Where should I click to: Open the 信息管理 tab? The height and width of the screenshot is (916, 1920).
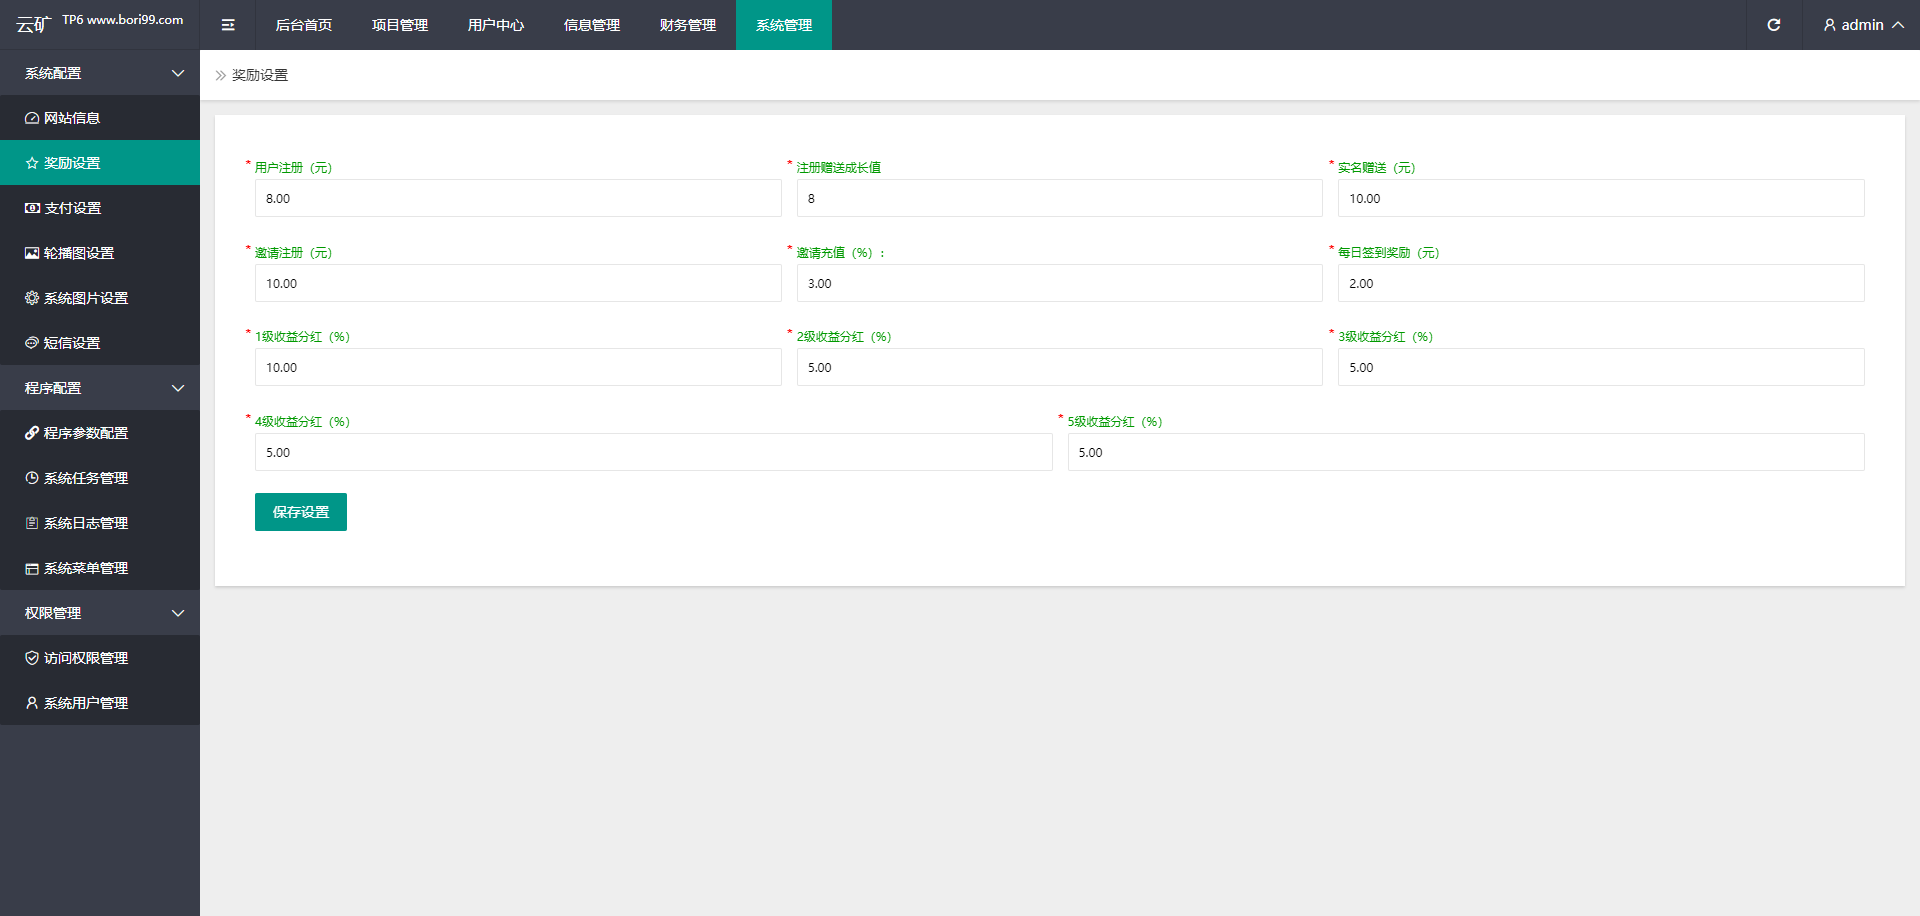(x=592, y=25)
